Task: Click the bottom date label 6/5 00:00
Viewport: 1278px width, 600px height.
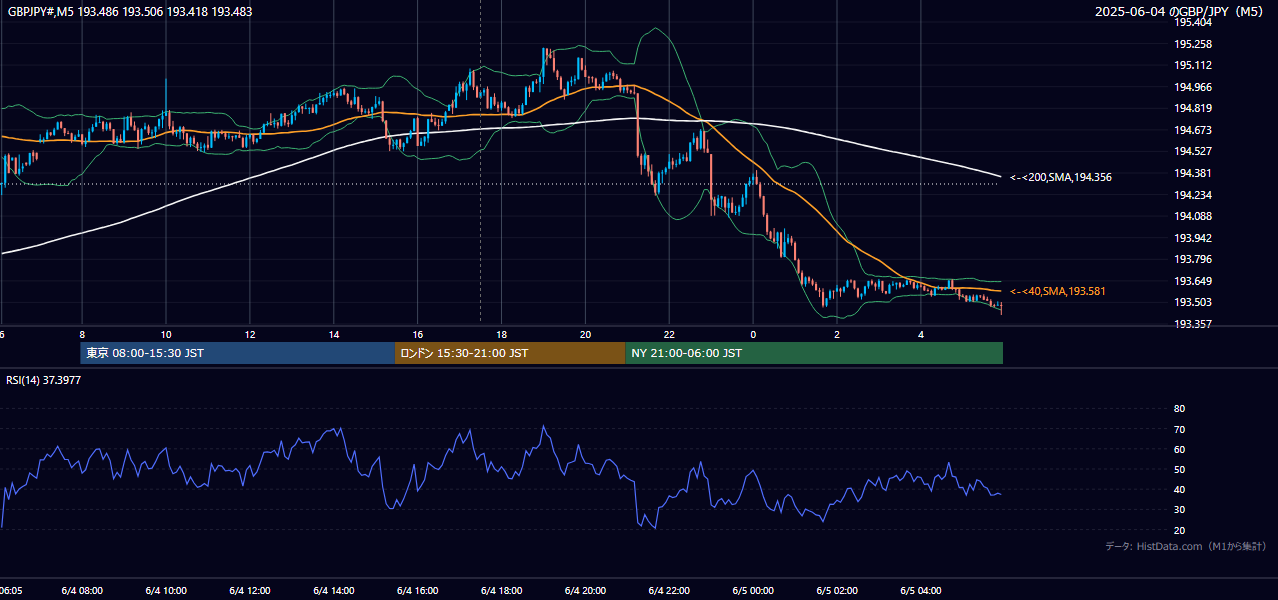Action: (753, 590)
